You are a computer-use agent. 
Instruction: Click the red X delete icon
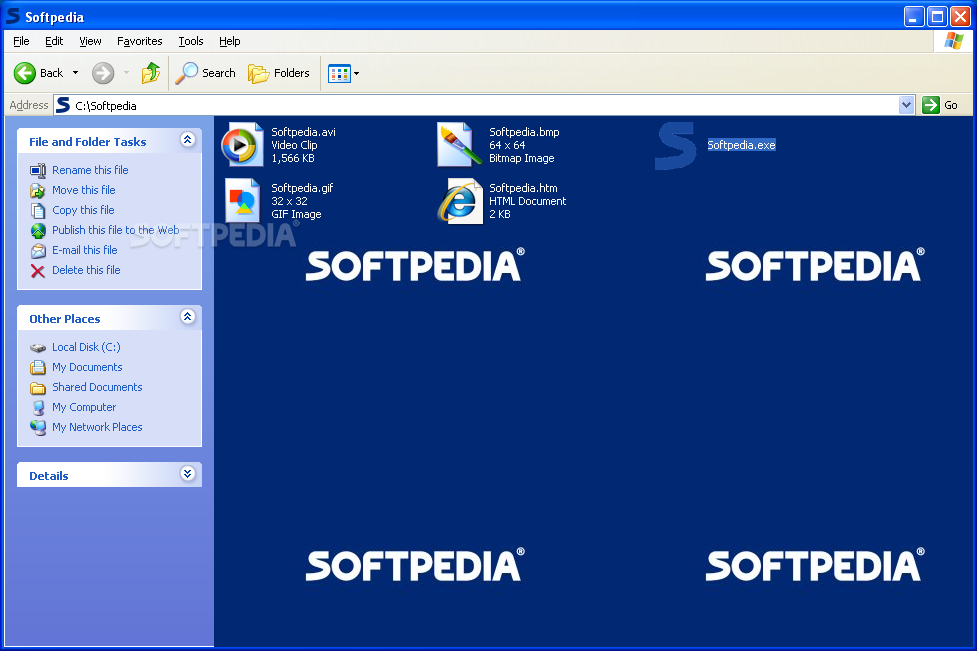click(38, 271)
